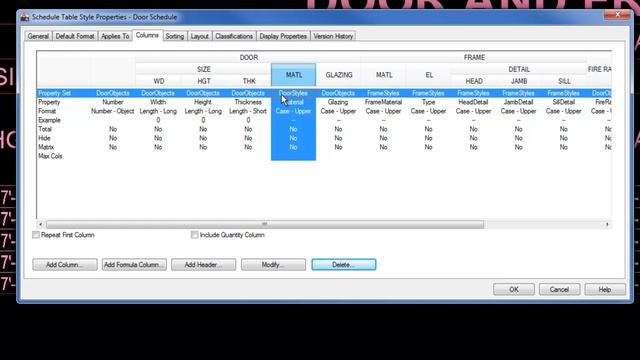The height and width of the screenshot is (360, 640).
Task: Click the SillDetail property cell
Action: click(564, 102)
